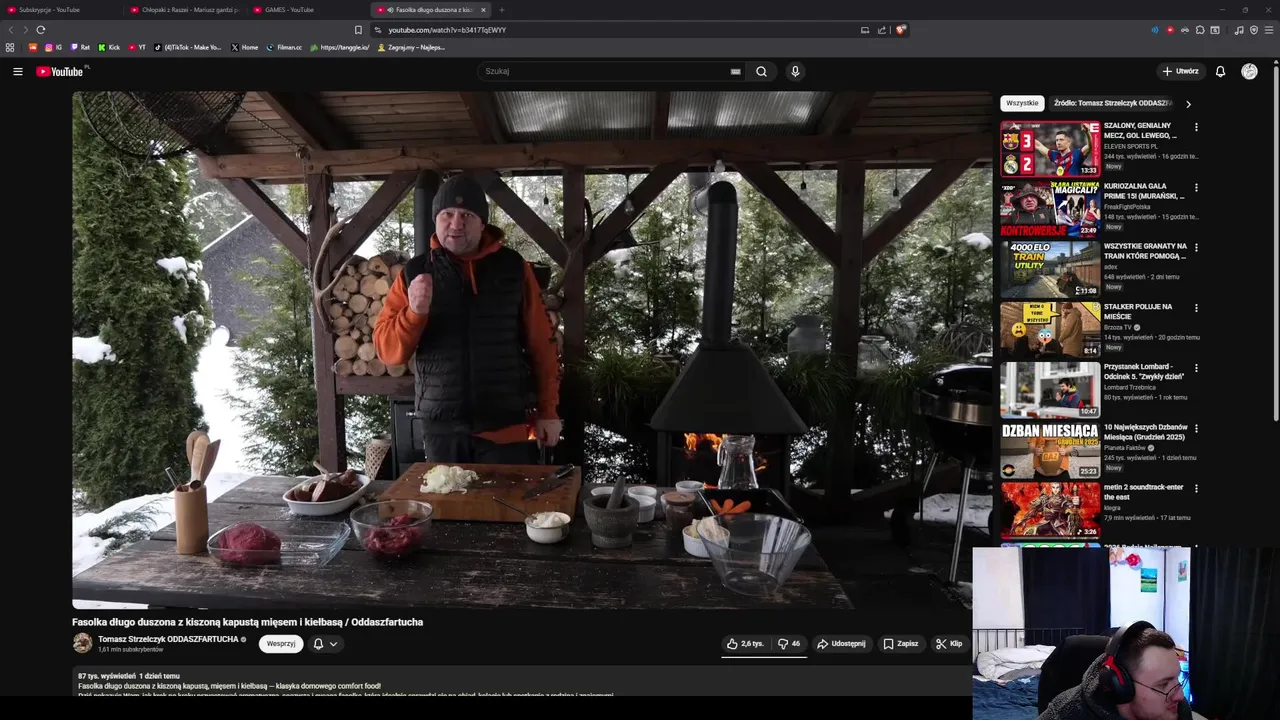Screen dimensions: 1280x720
Task: Open the TikTok - Make Yo... bookmark
Action: (x=188, y=47)
